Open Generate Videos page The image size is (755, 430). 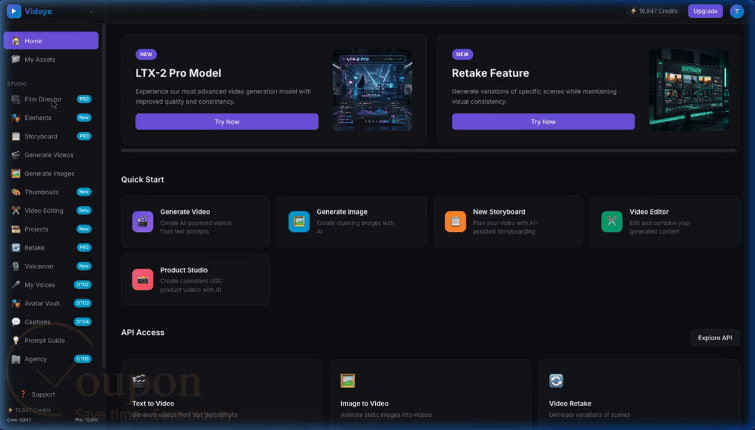pos(51,155)
